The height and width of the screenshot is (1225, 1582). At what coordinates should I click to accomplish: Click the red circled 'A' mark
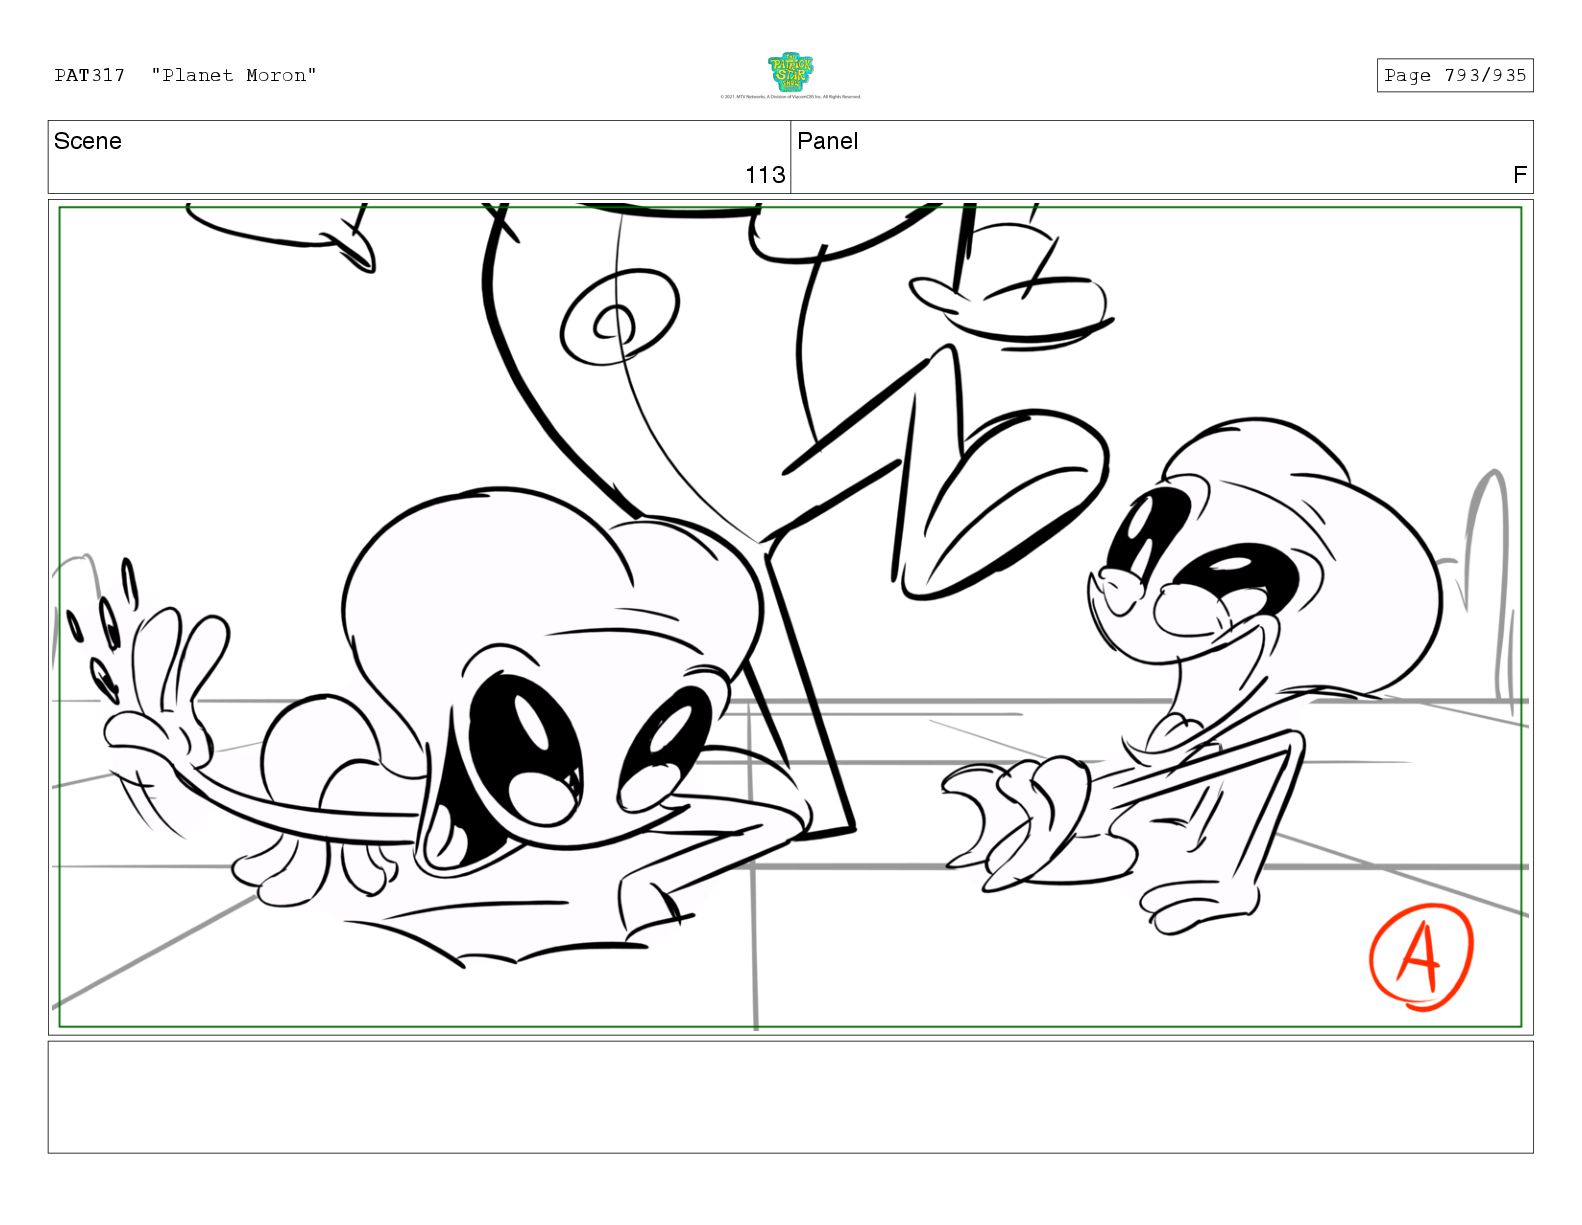coord(1421,957)
